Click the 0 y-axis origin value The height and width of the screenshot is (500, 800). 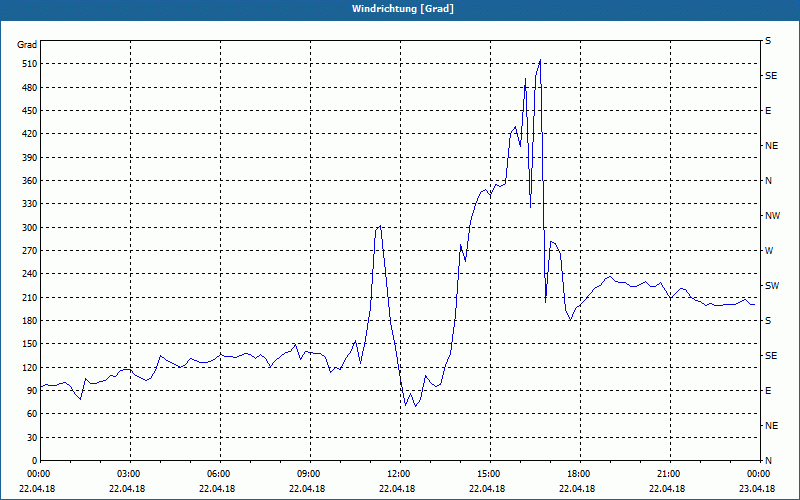35,461
